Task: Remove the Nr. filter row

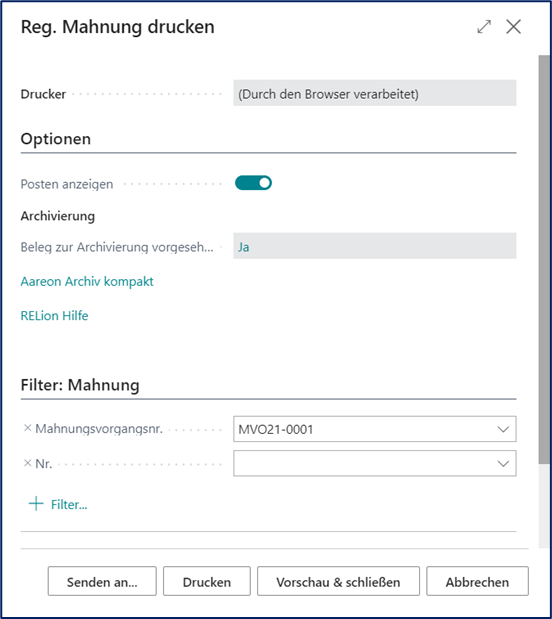Action: tap(27, 463)
